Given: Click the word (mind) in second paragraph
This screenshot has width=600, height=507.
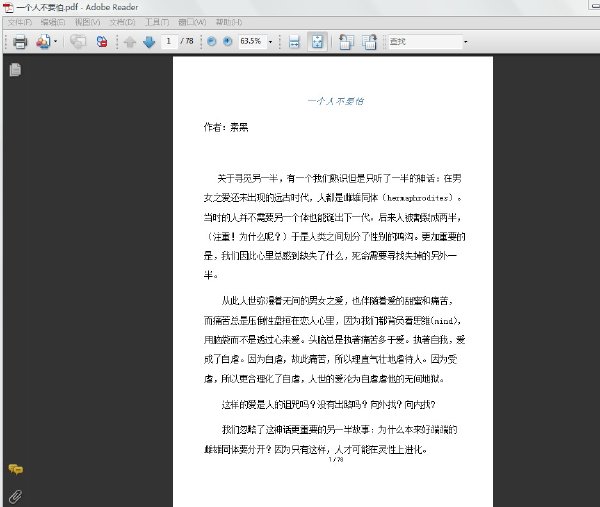Looking at the screenshot, I should [x=444, y=321].
